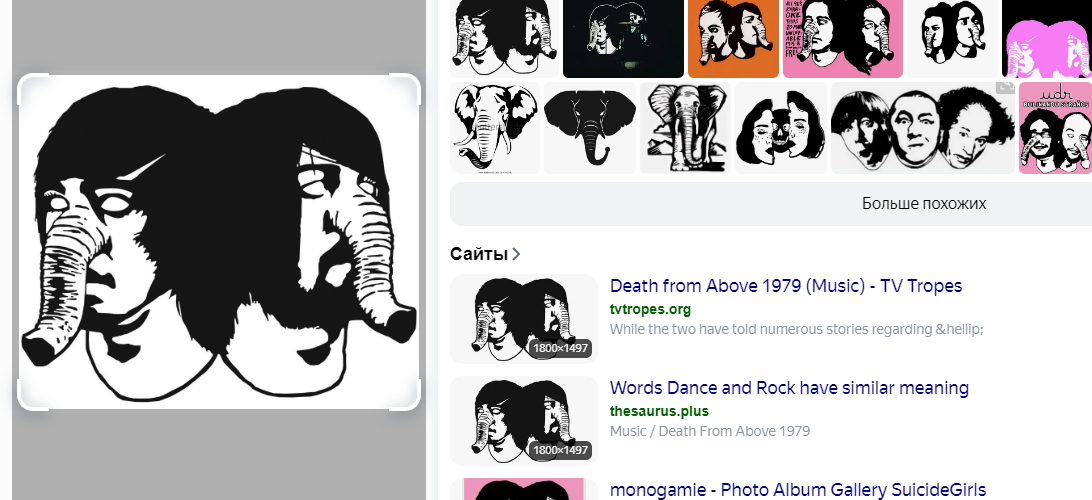Click the 1800×1497 badge on thesaurus.plus thumbnail
The width and height of the screenshot is (1092, 500).
[561, 451]
